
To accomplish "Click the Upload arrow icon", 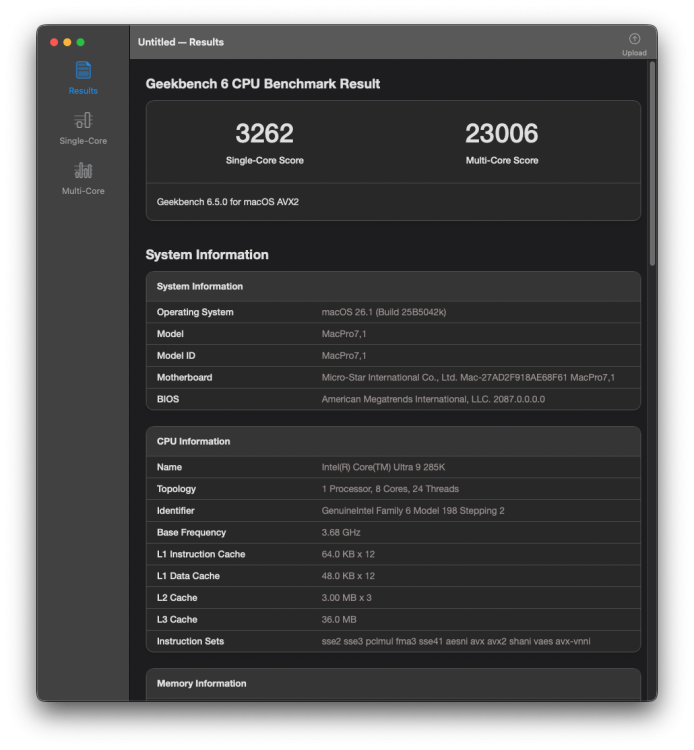I will coord(634,39).
